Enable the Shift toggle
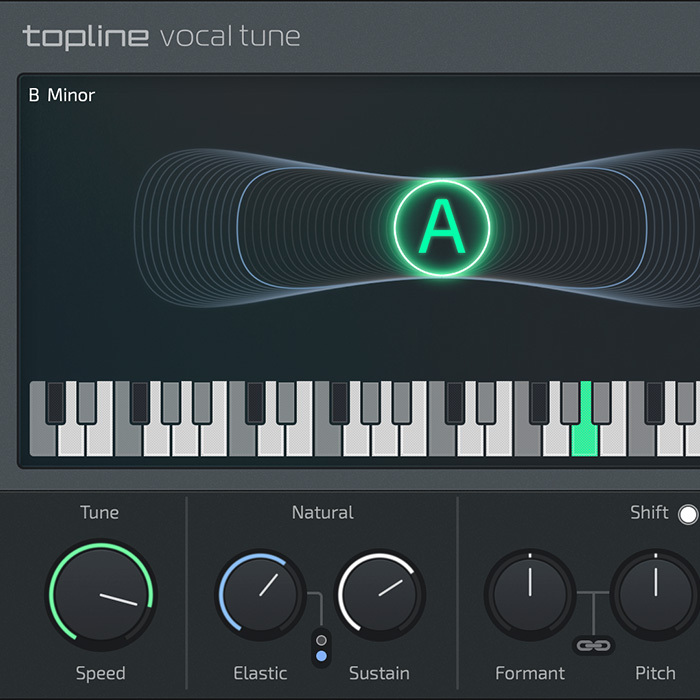Screen dimensions: 700x700 click(688, 514)
